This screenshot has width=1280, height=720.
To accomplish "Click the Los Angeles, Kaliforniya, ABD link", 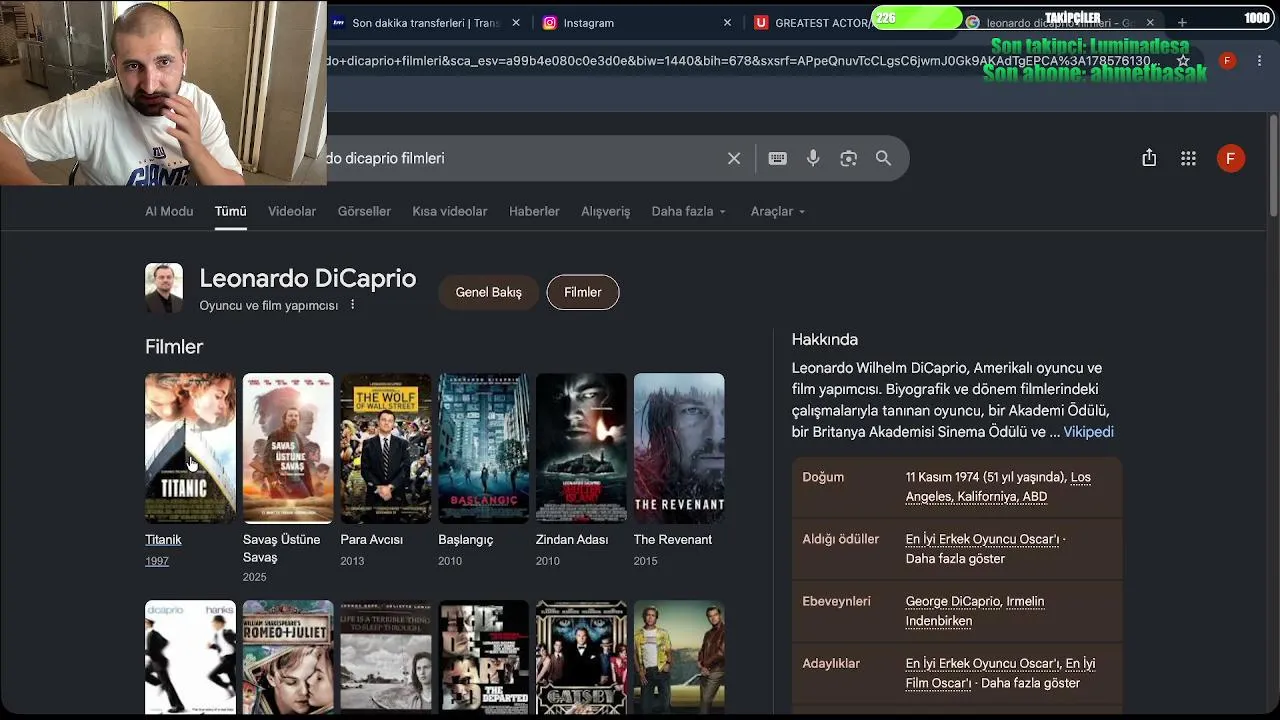I will [x=998, y=487].
